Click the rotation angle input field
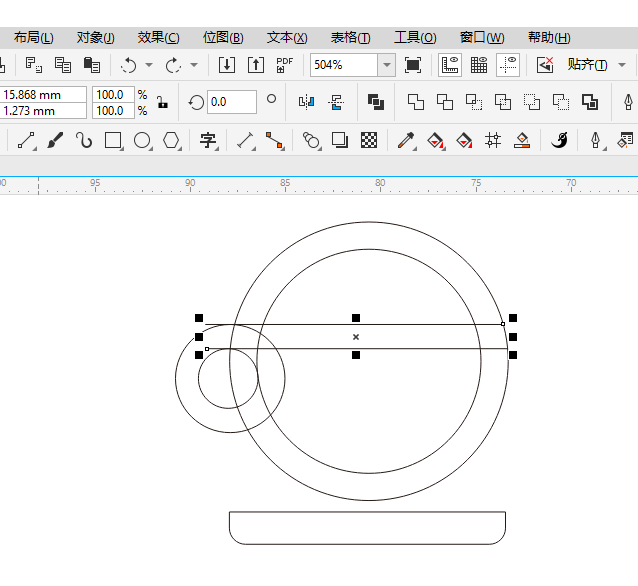The height and width of the screenshot is (586, 638). [231, 102]
